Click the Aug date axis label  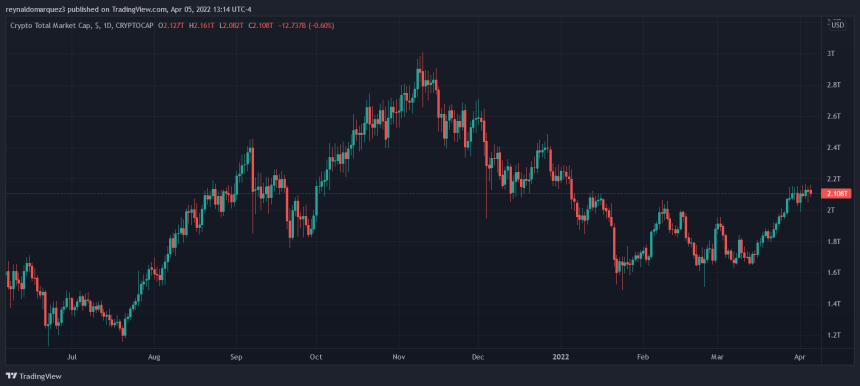point(155,357)
